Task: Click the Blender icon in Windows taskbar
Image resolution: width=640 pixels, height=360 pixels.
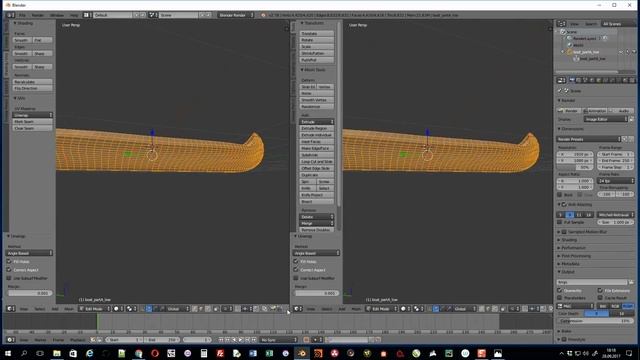Action: point(302,353)
